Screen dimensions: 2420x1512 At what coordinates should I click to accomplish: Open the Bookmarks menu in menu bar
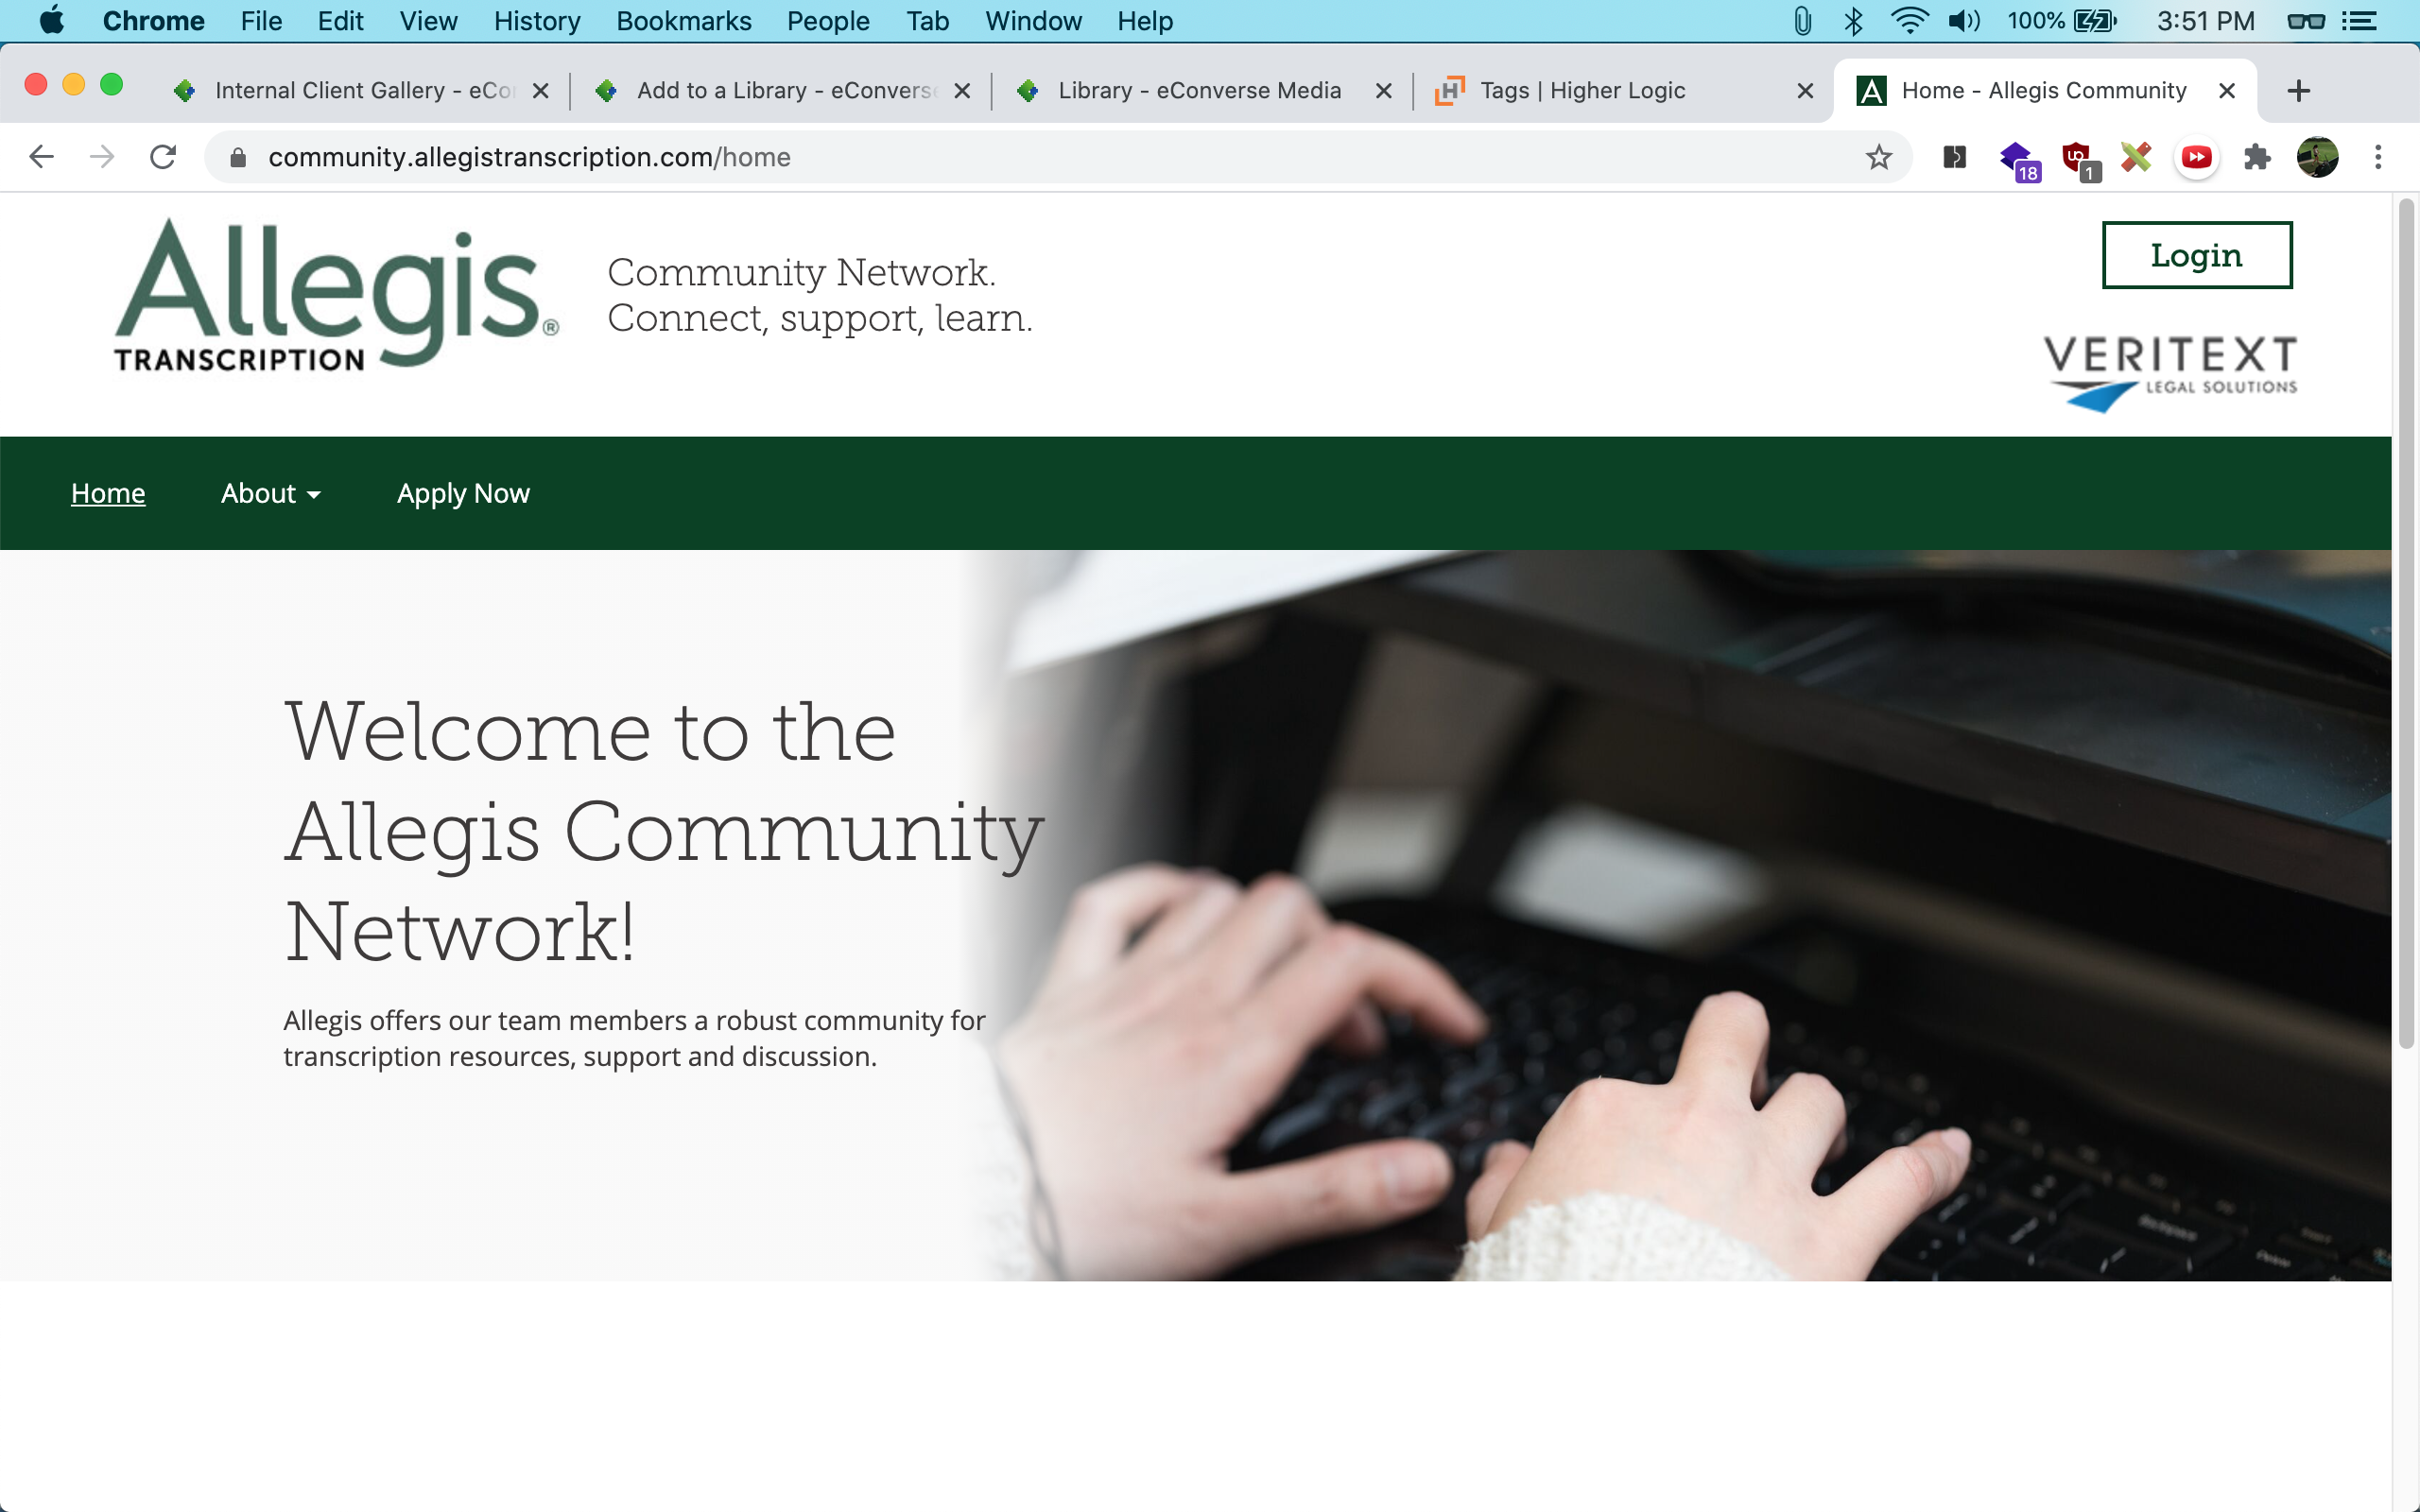(683, 21)
